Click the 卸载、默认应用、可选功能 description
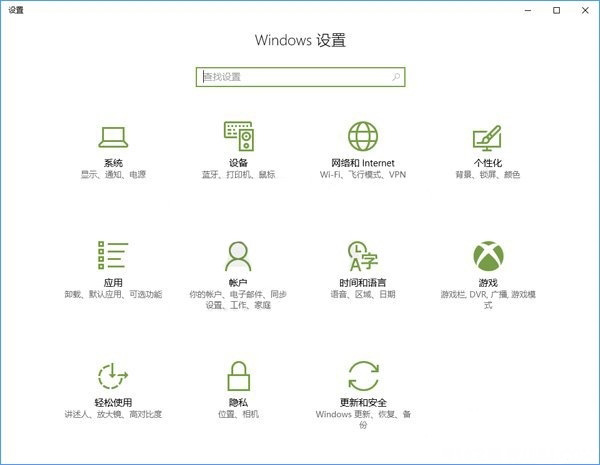 point(113,294)
